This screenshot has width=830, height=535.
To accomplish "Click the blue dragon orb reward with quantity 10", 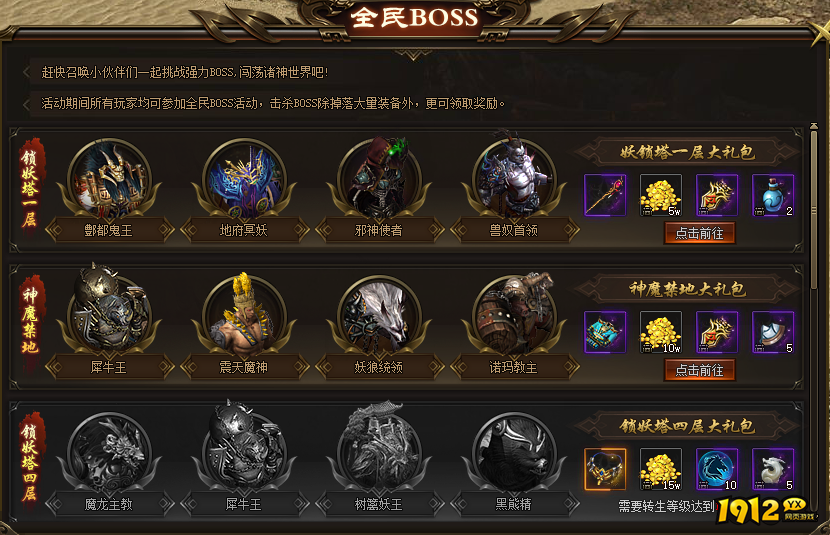I will pyautogui.click(x=717, y=469).
